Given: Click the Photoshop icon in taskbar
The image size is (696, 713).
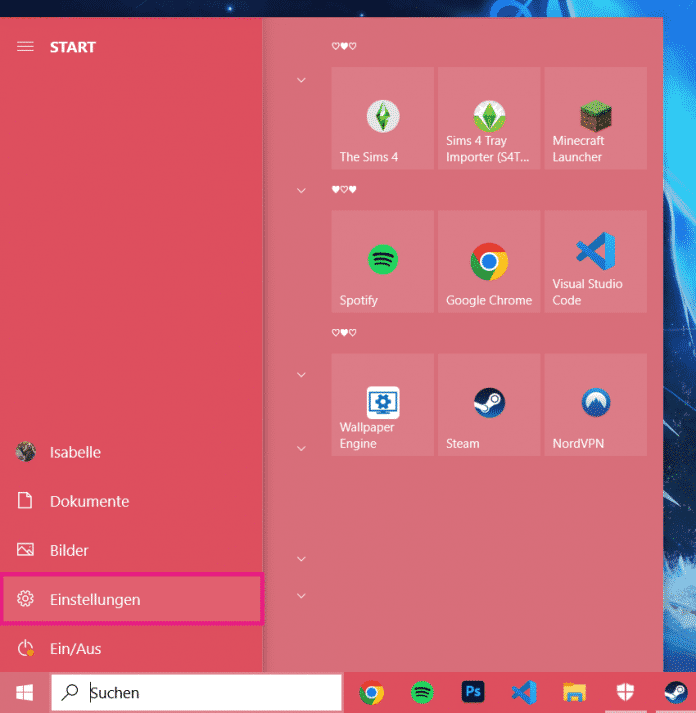Looking at the screenshot, I should pos(473,692).
